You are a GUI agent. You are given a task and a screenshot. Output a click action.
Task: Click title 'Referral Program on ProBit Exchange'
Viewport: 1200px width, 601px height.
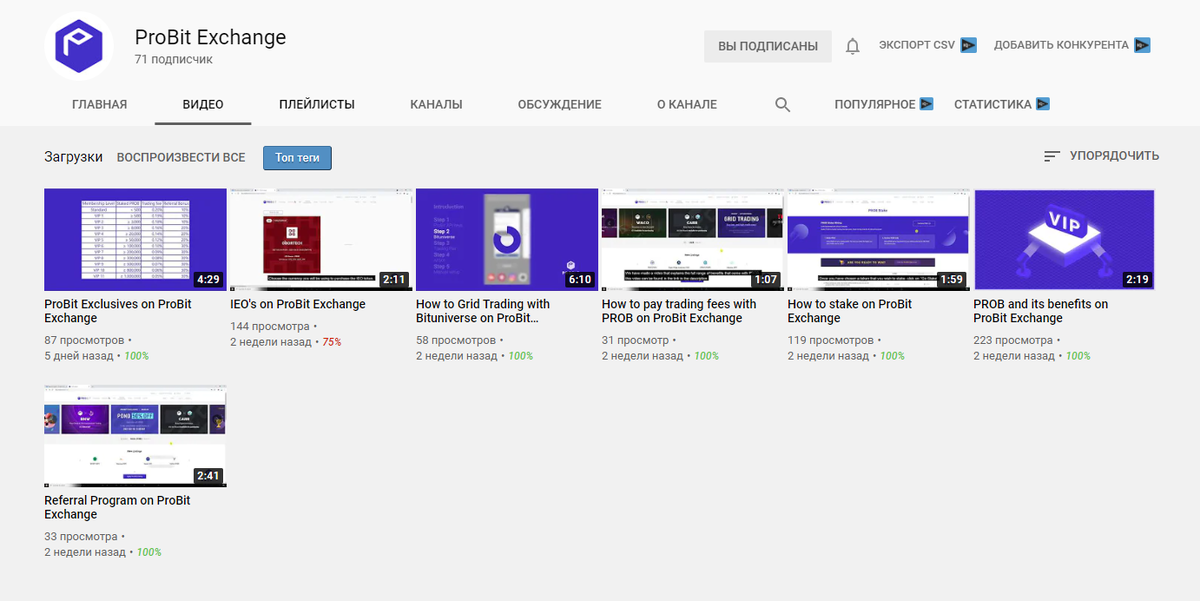(117, 507)
